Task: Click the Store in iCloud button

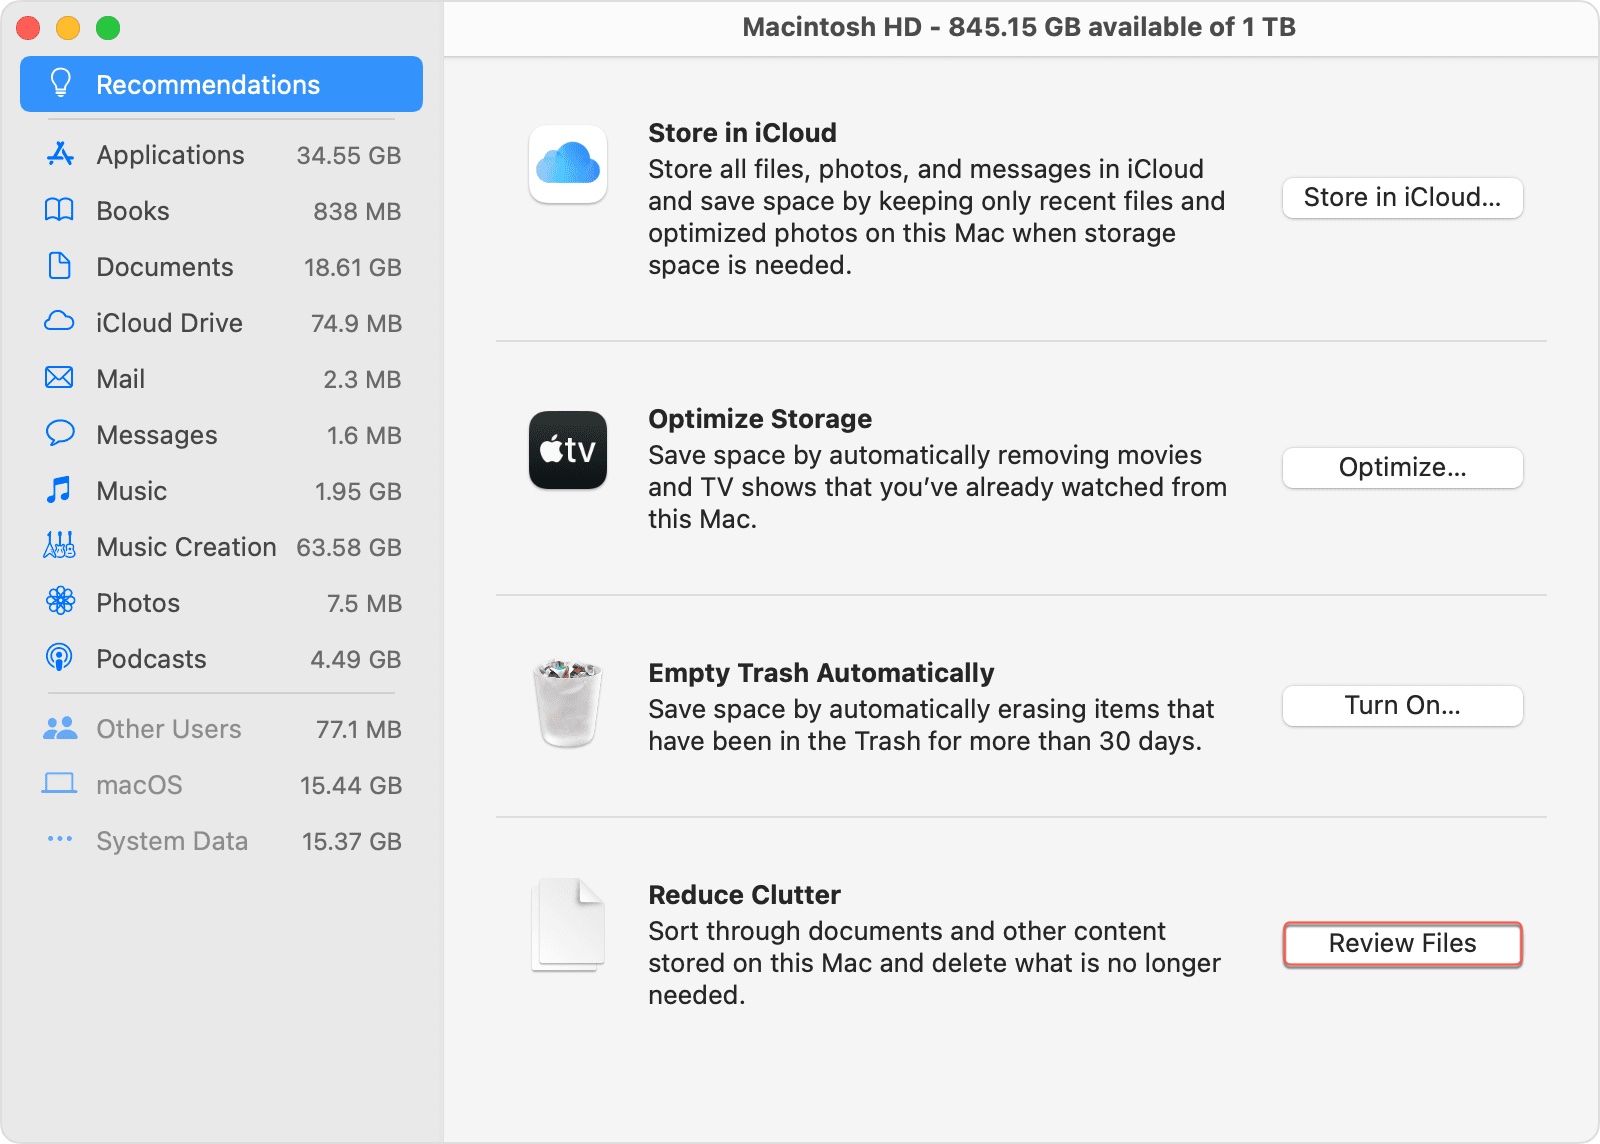Action: [x=1402, y=198]
